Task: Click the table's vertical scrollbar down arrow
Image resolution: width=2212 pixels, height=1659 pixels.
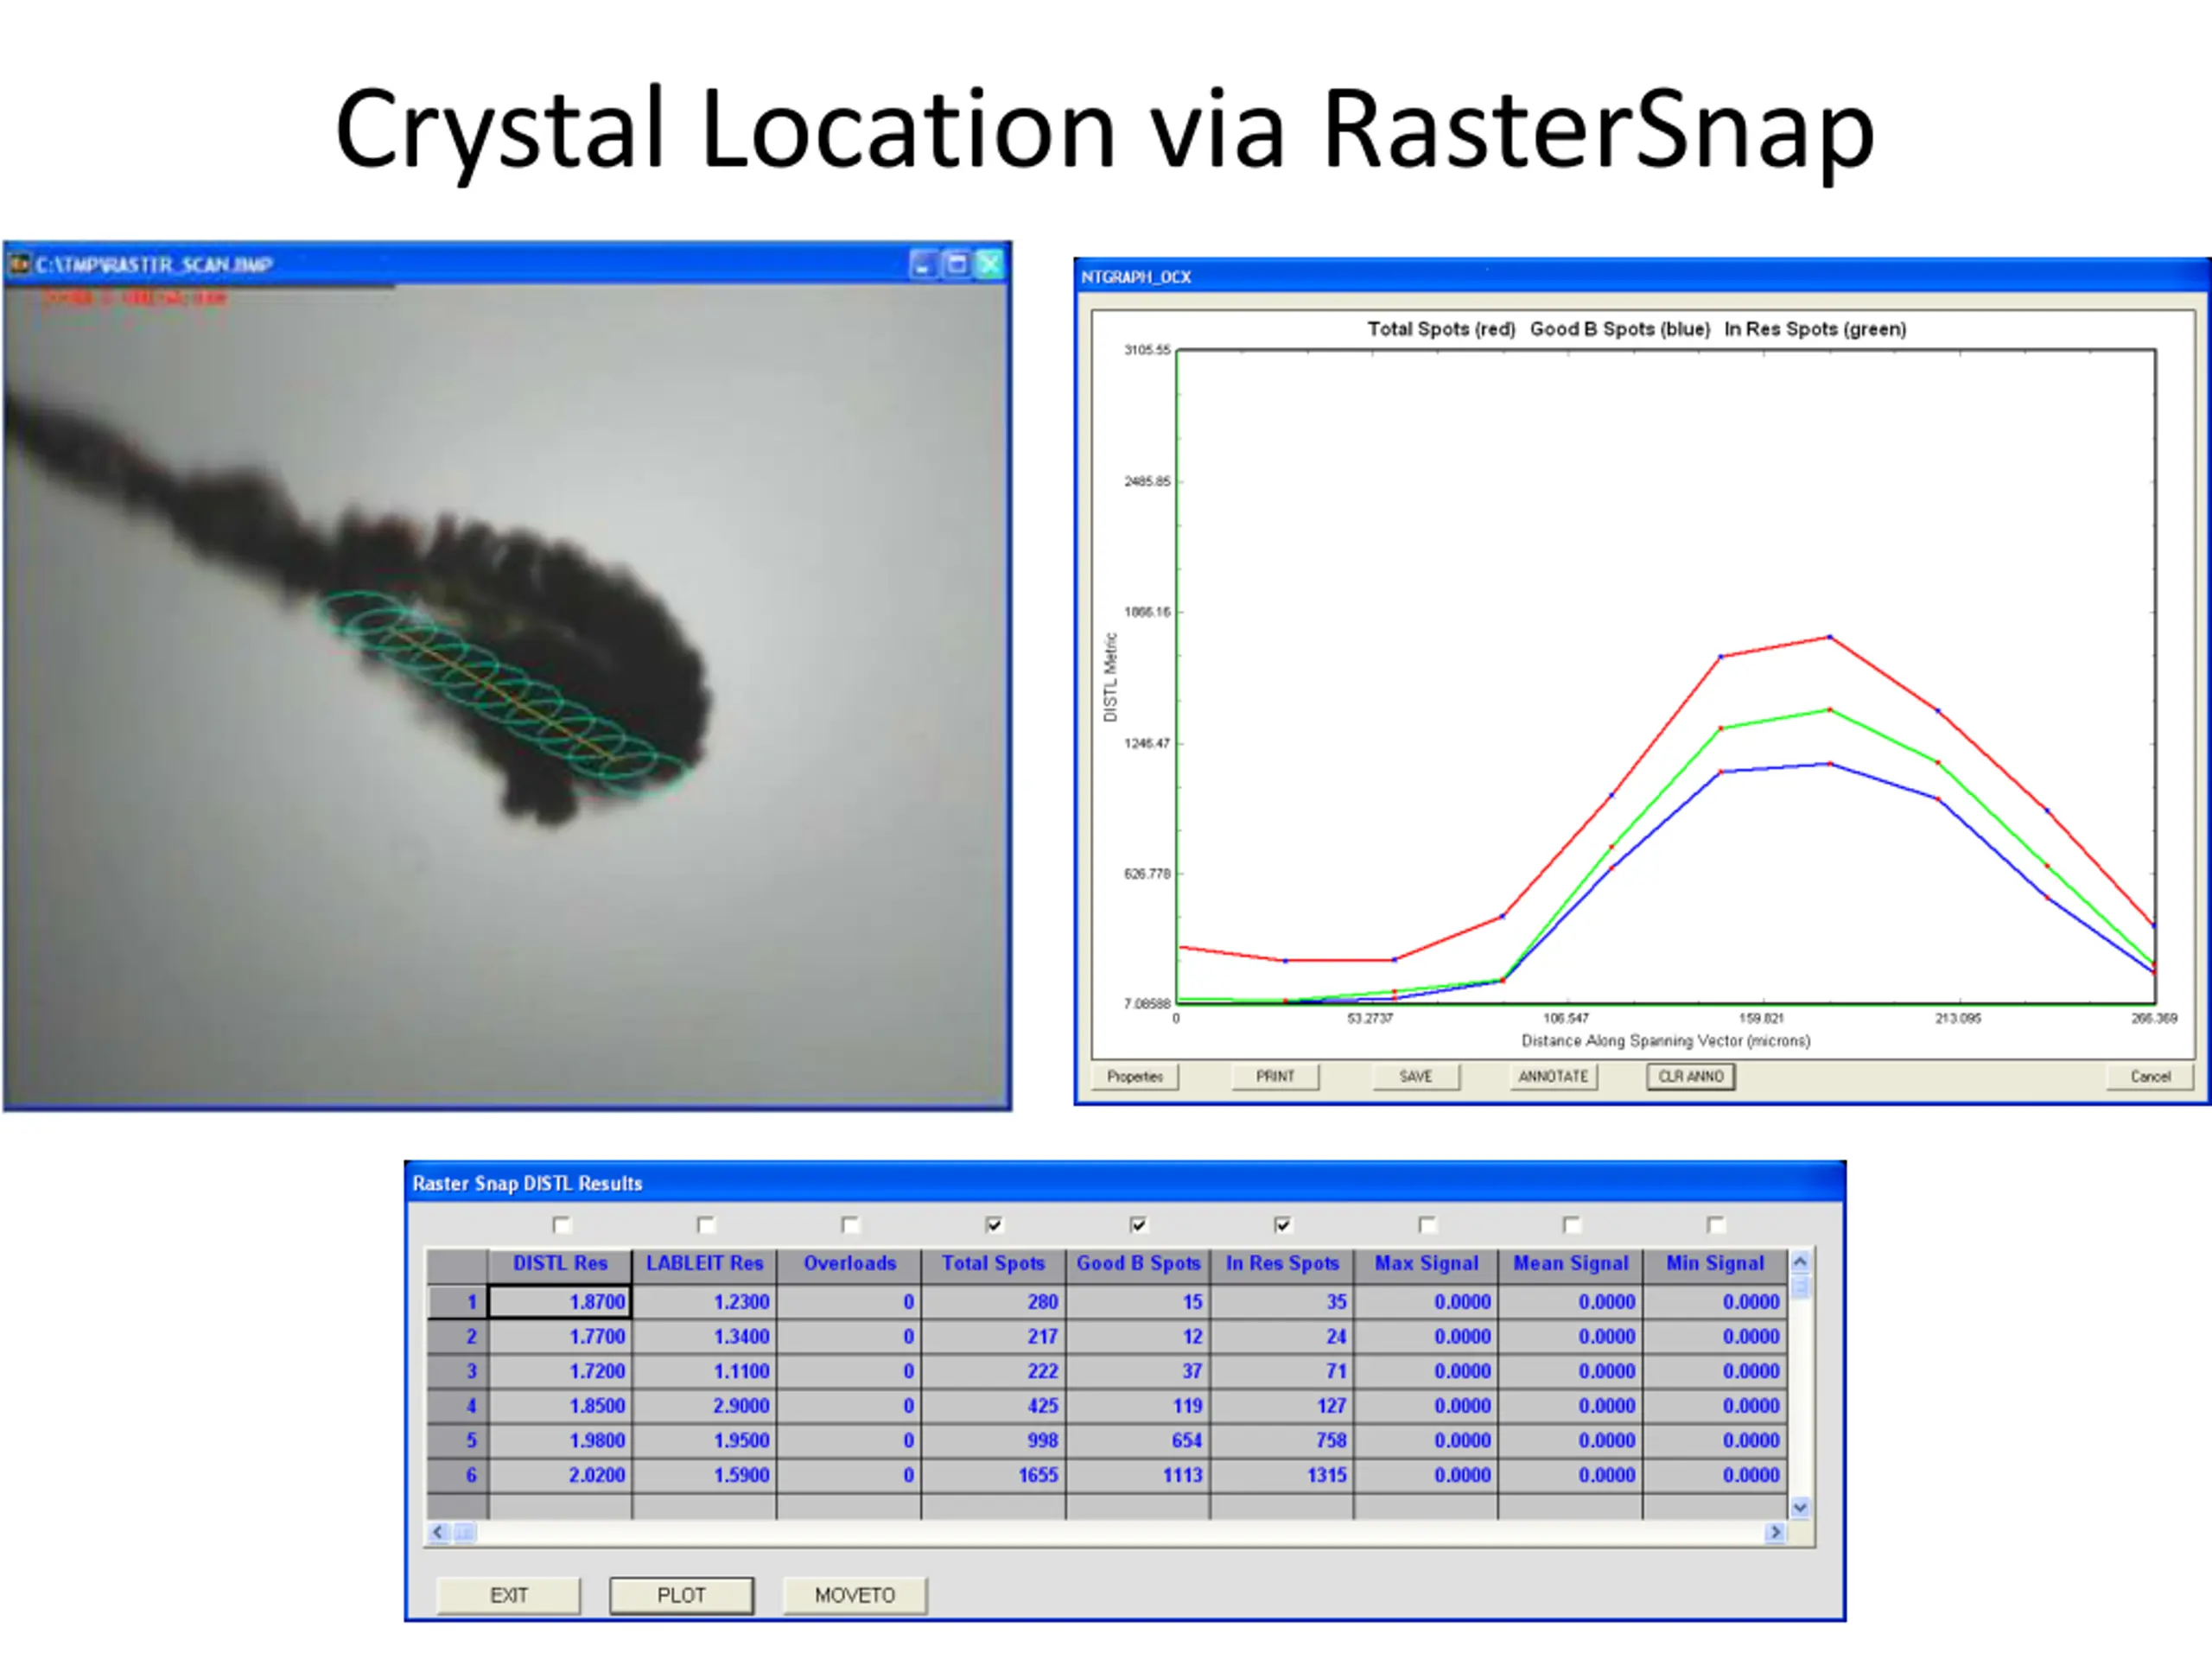Action: [x=1800, y=1507]
